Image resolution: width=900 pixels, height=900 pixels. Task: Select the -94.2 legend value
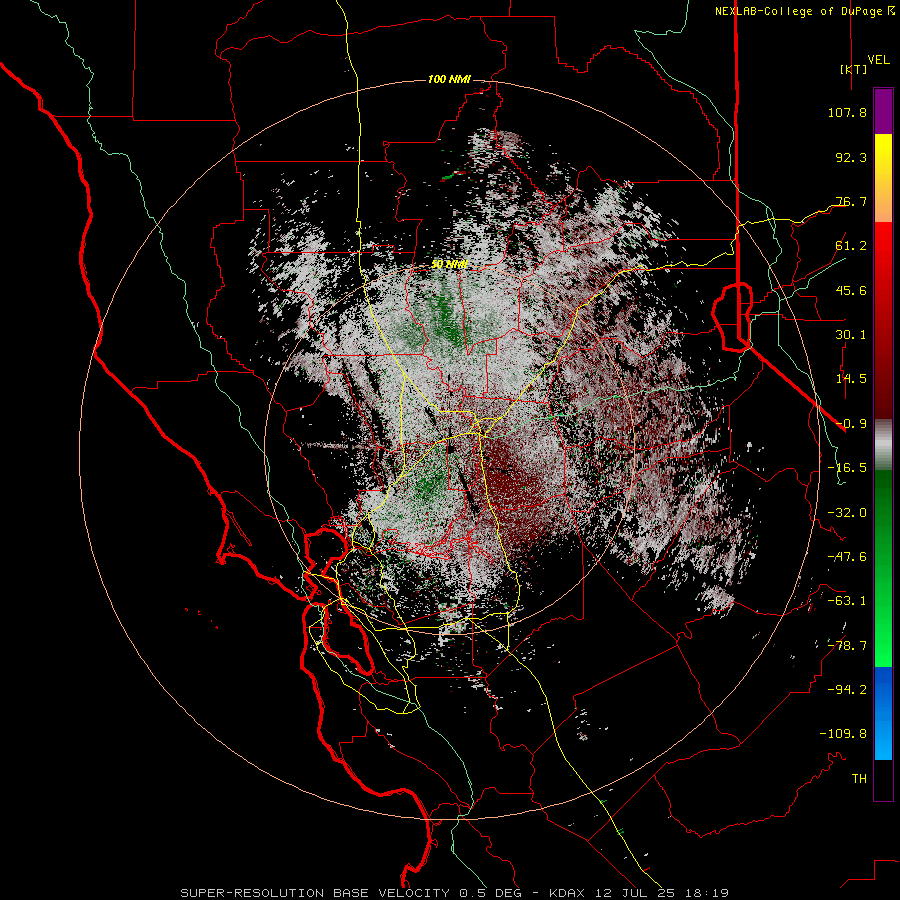pyautogui.click(x=847, y=690)
